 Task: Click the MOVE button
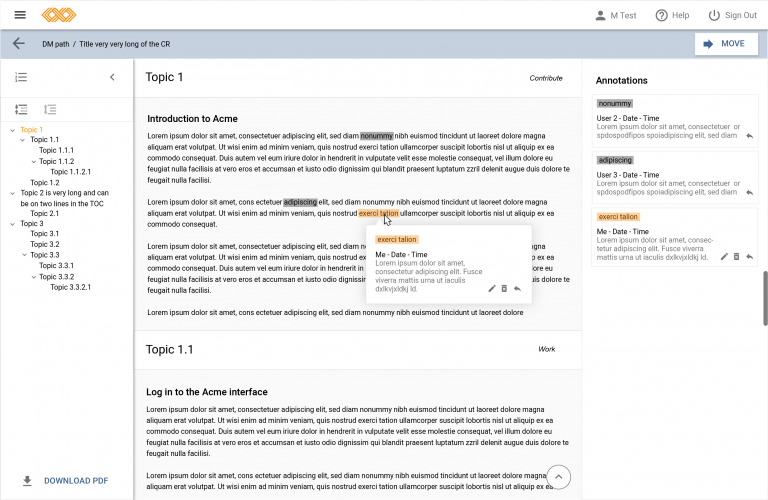click(x=726, y=44)
